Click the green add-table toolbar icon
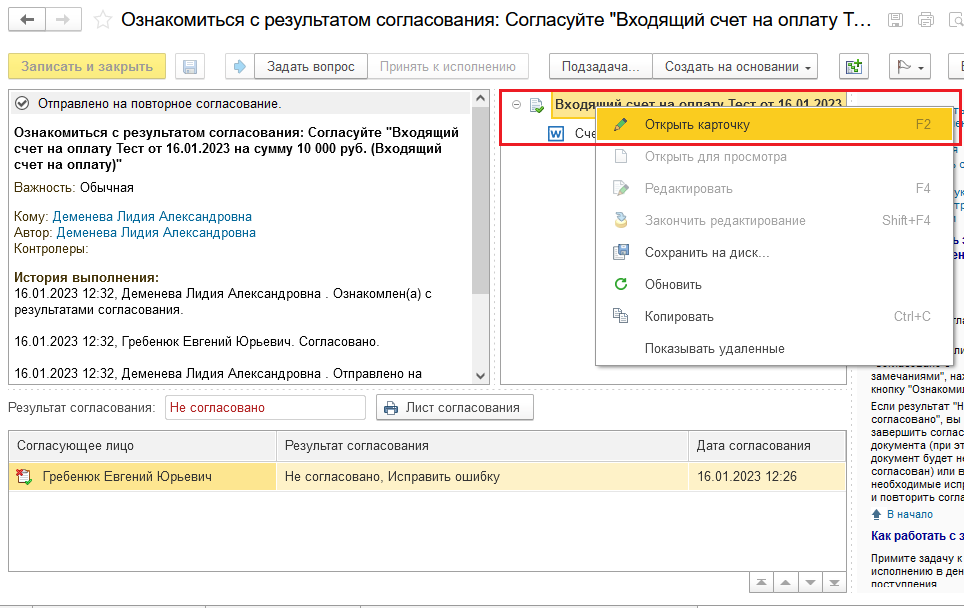The image size is (964, 608). pyautogui.click(x=853, y=67)
